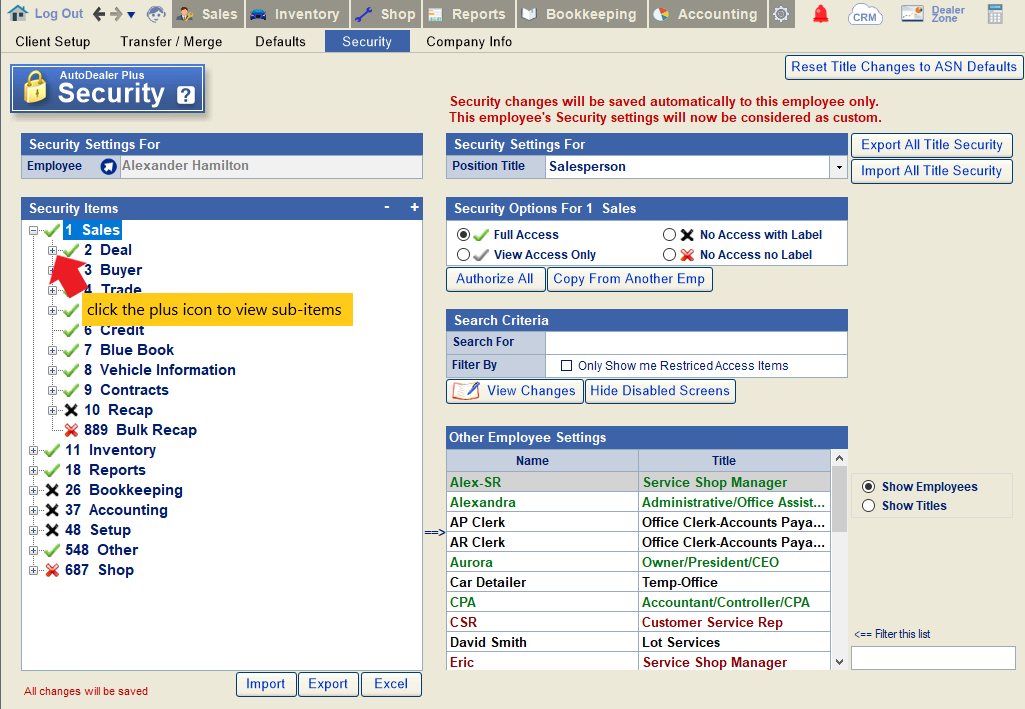
Task: Go forward with the right arrow
Action: 116,14
